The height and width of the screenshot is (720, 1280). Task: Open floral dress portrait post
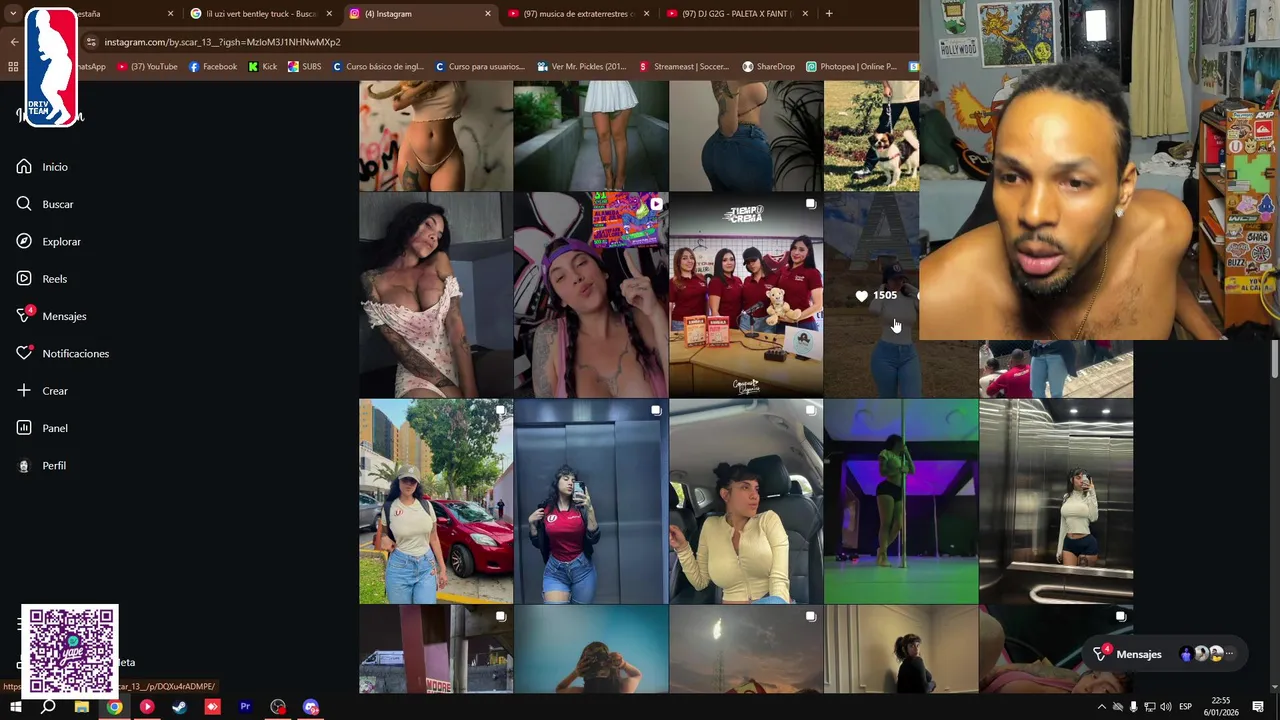[x=436, y=295]
